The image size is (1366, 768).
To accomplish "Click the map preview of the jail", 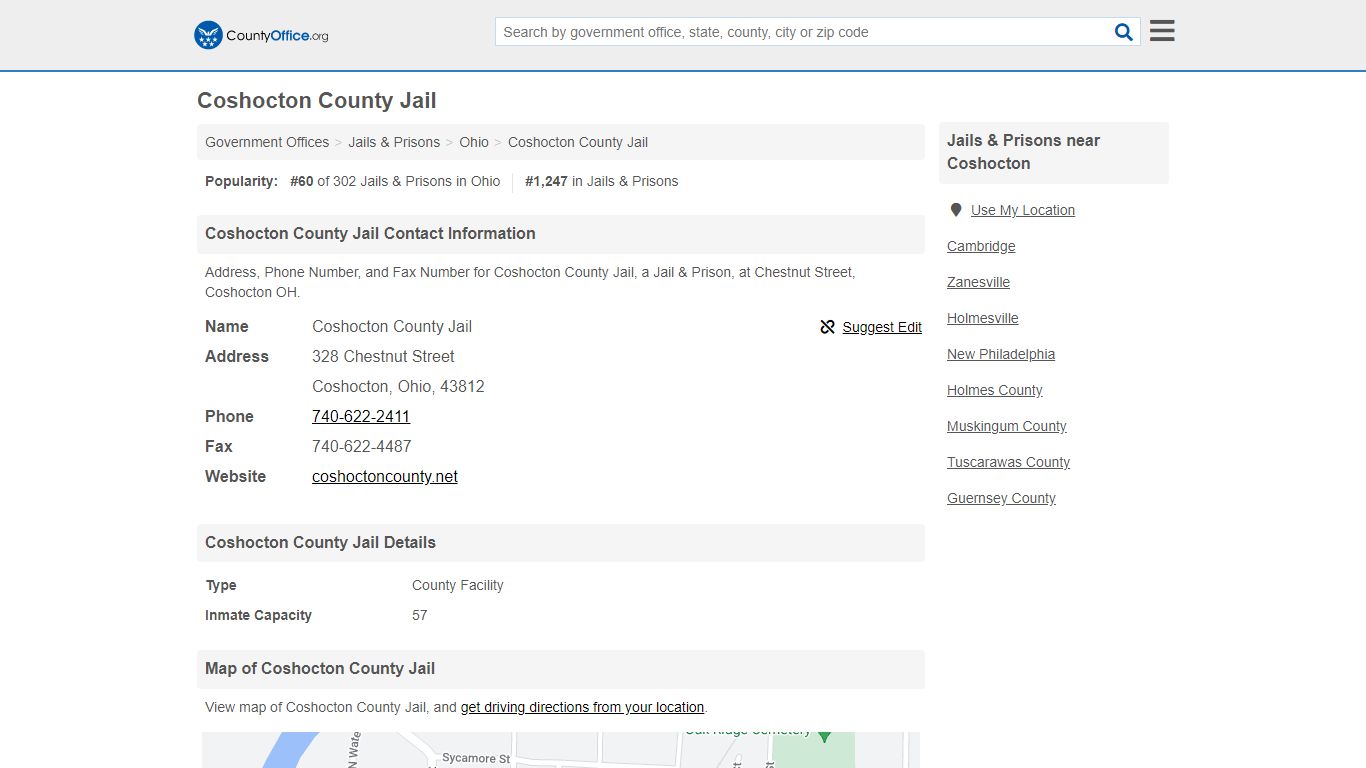I will coord(560,750).
